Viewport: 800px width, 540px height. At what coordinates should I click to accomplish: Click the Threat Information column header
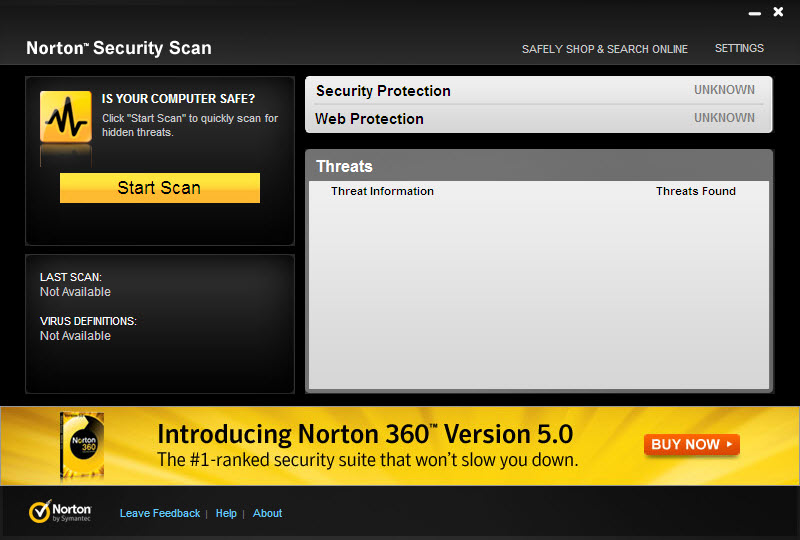pos(382,191)
